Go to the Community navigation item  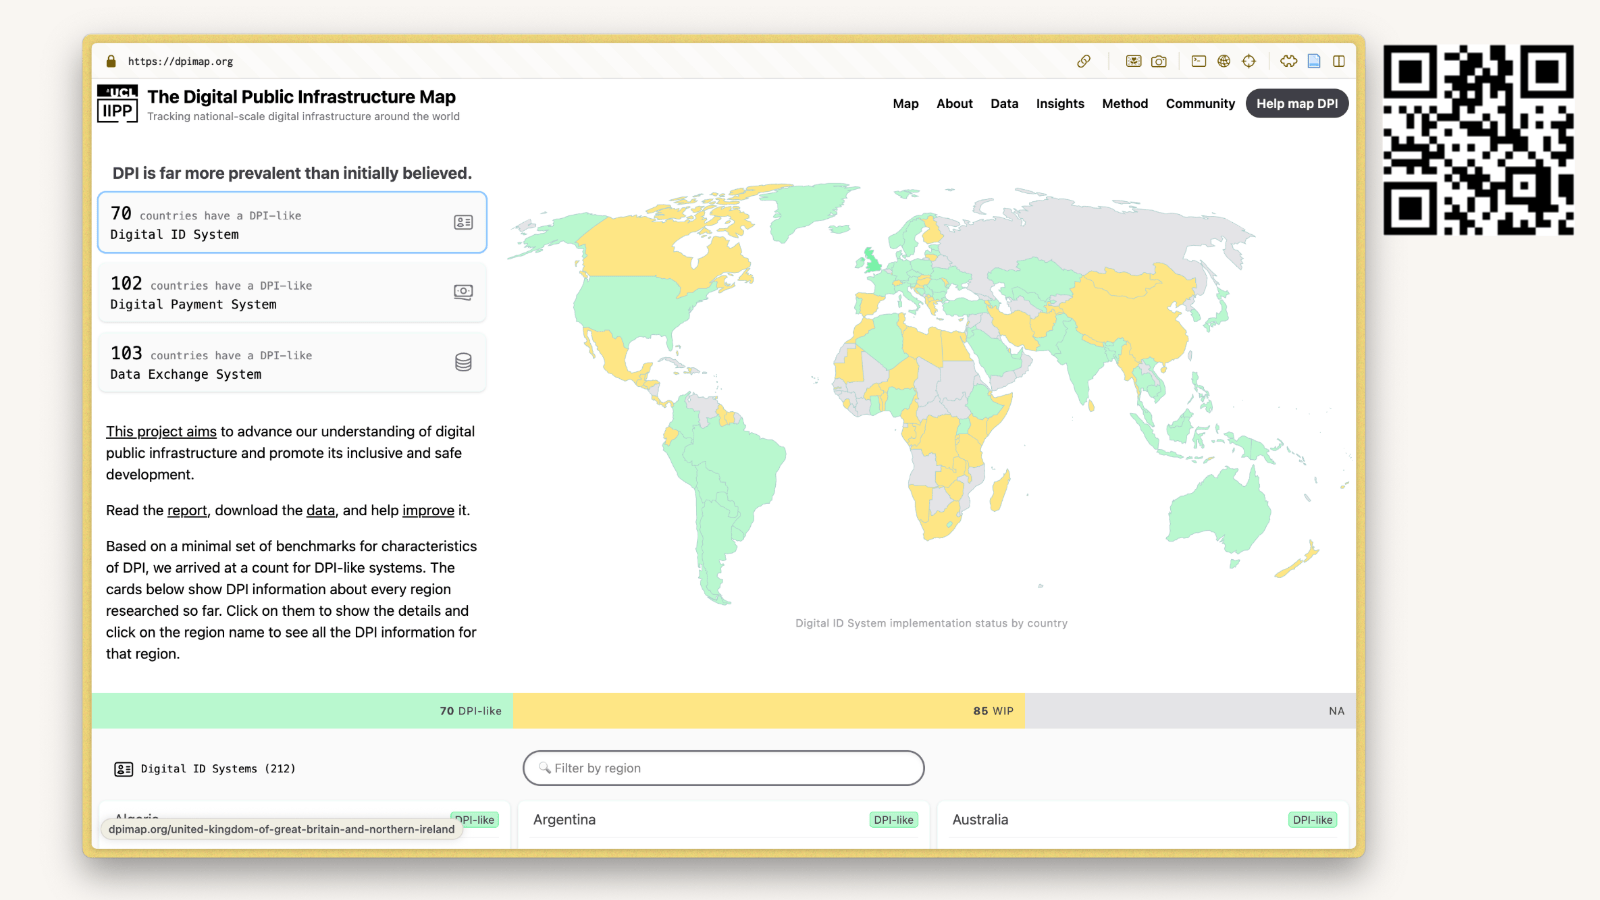coord(1200,104)
